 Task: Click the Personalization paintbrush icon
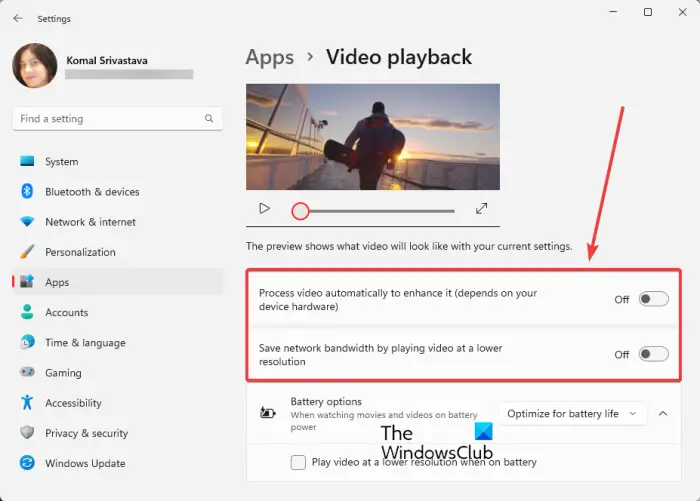(x=27, y=252)
